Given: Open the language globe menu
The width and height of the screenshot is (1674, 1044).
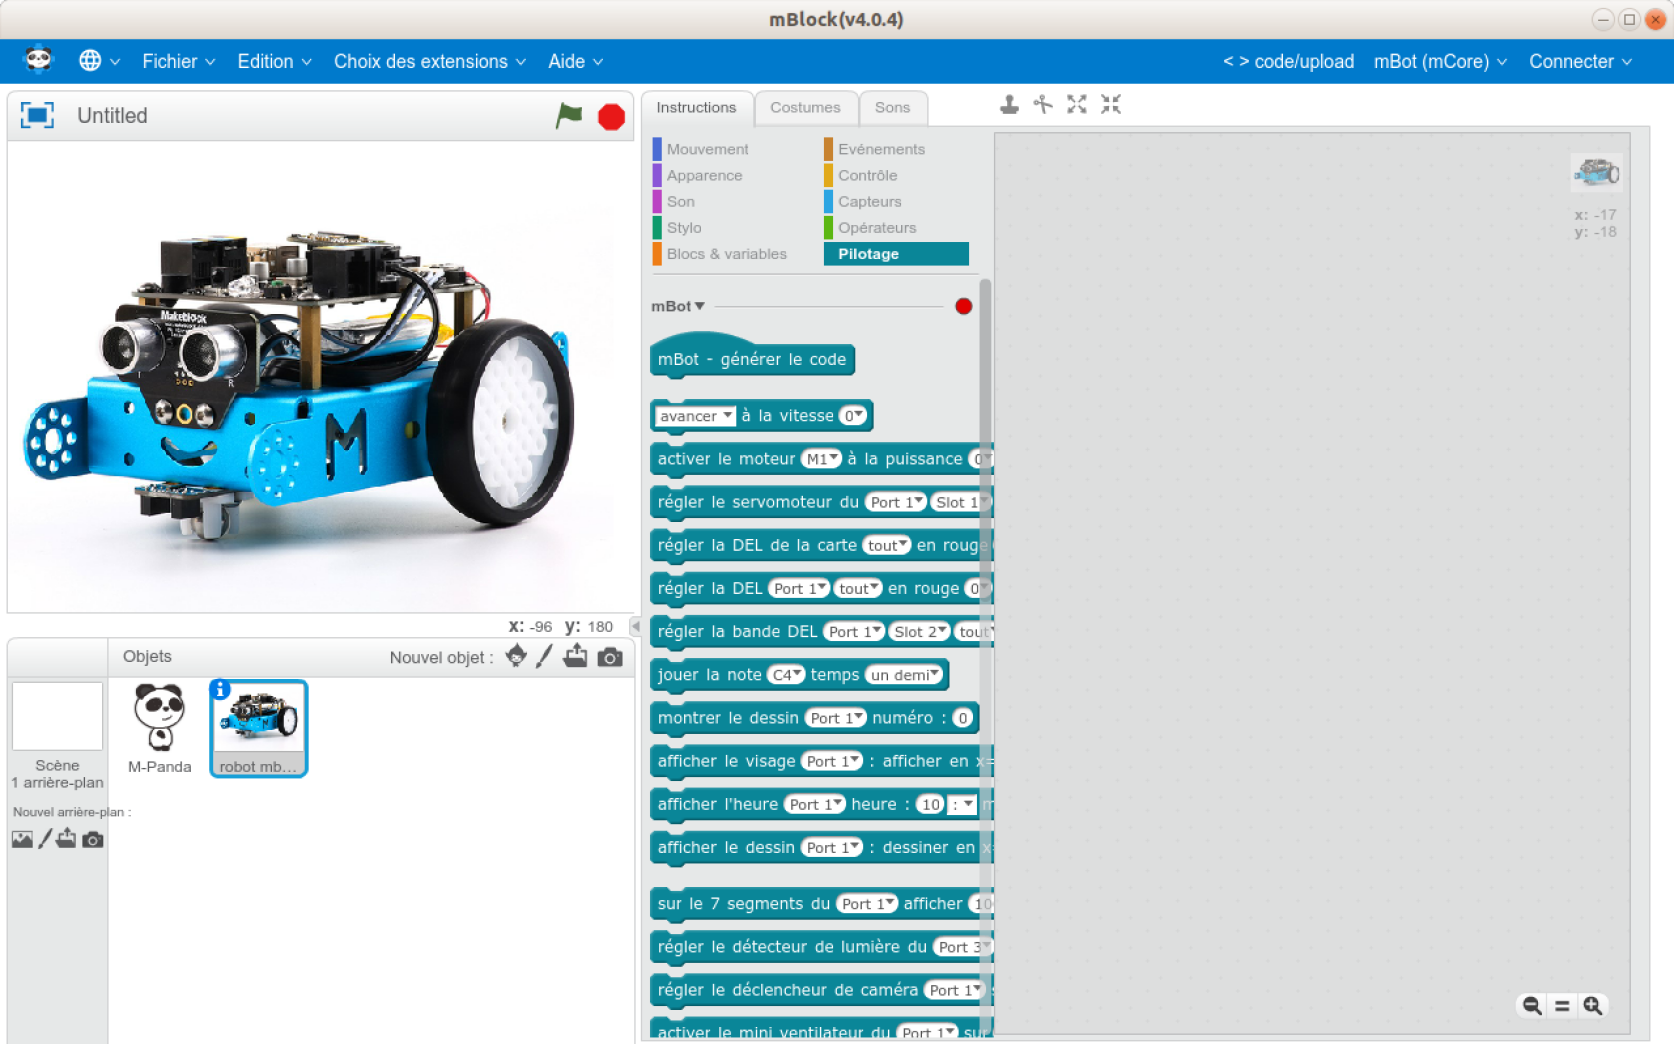Looking at the screenshot, I should coord(99,61).
